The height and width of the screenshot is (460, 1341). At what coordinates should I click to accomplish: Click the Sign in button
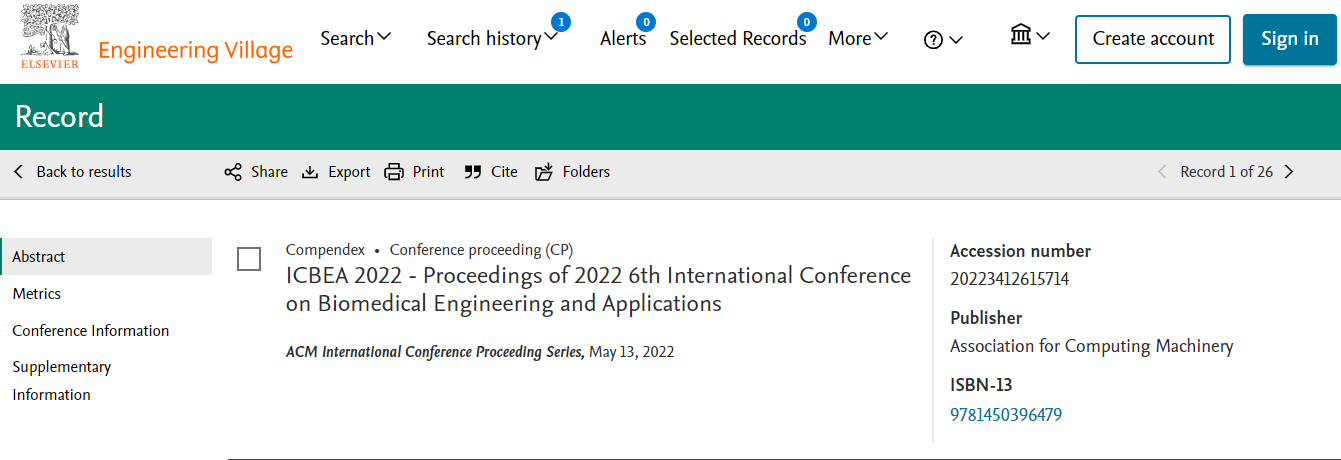(1290, 39)
